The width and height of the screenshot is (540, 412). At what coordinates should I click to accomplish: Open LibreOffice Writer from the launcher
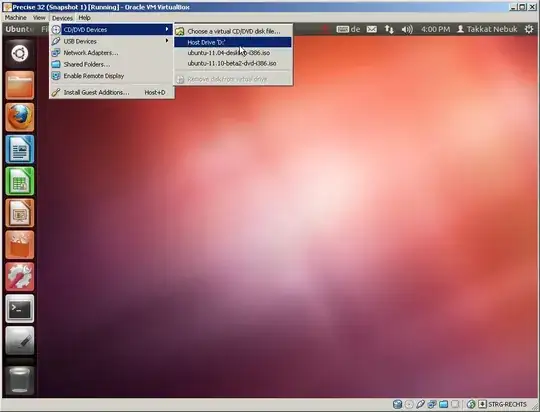20,149
